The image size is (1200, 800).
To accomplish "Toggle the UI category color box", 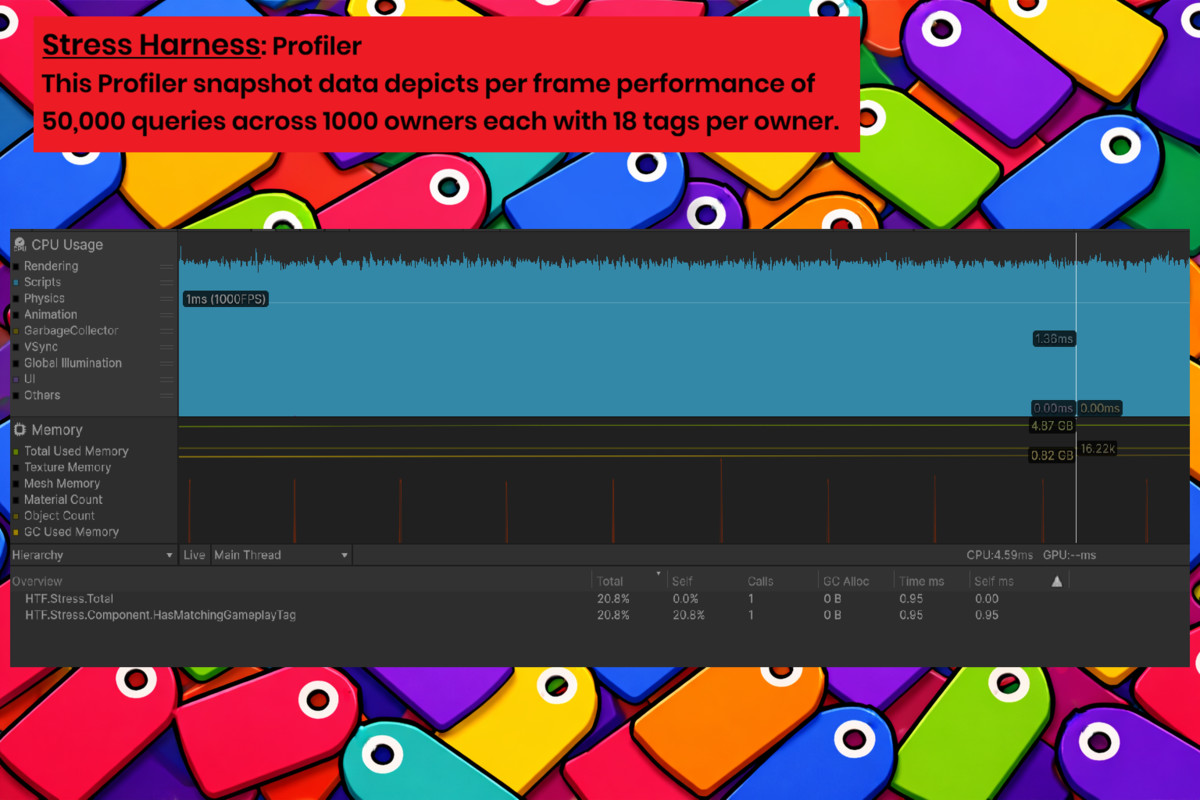I will click(16, 380).
